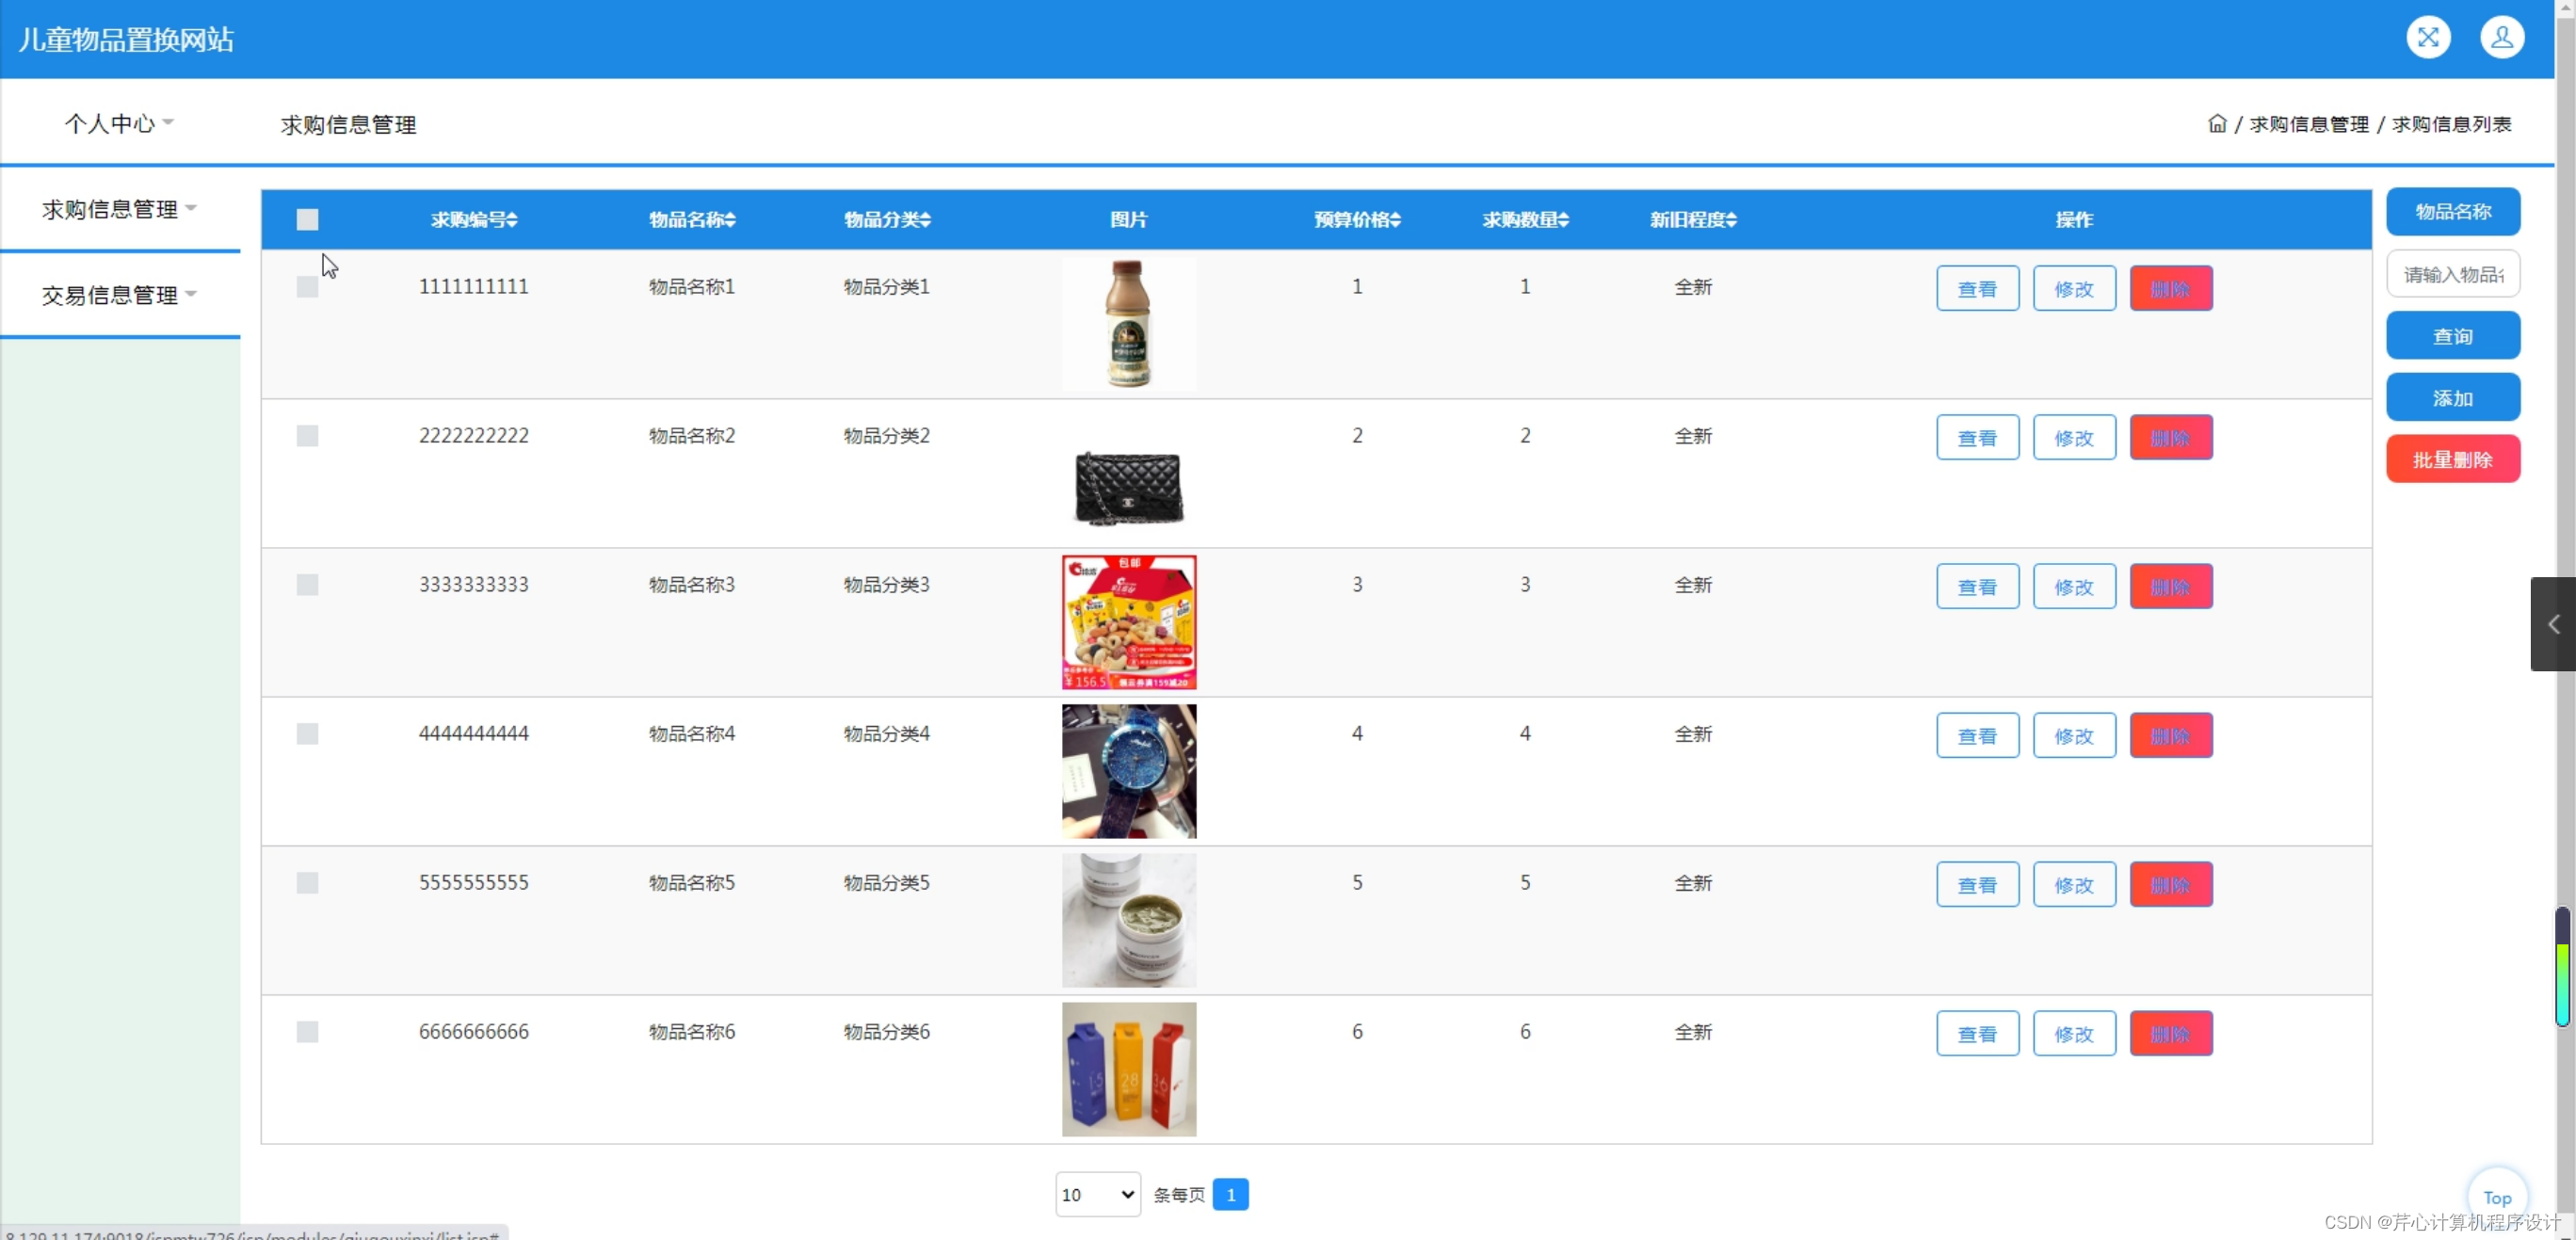Check the row 2222222222 checkbox
The height and width of the screenshot is (1240, 2576).
pos(307,436)
